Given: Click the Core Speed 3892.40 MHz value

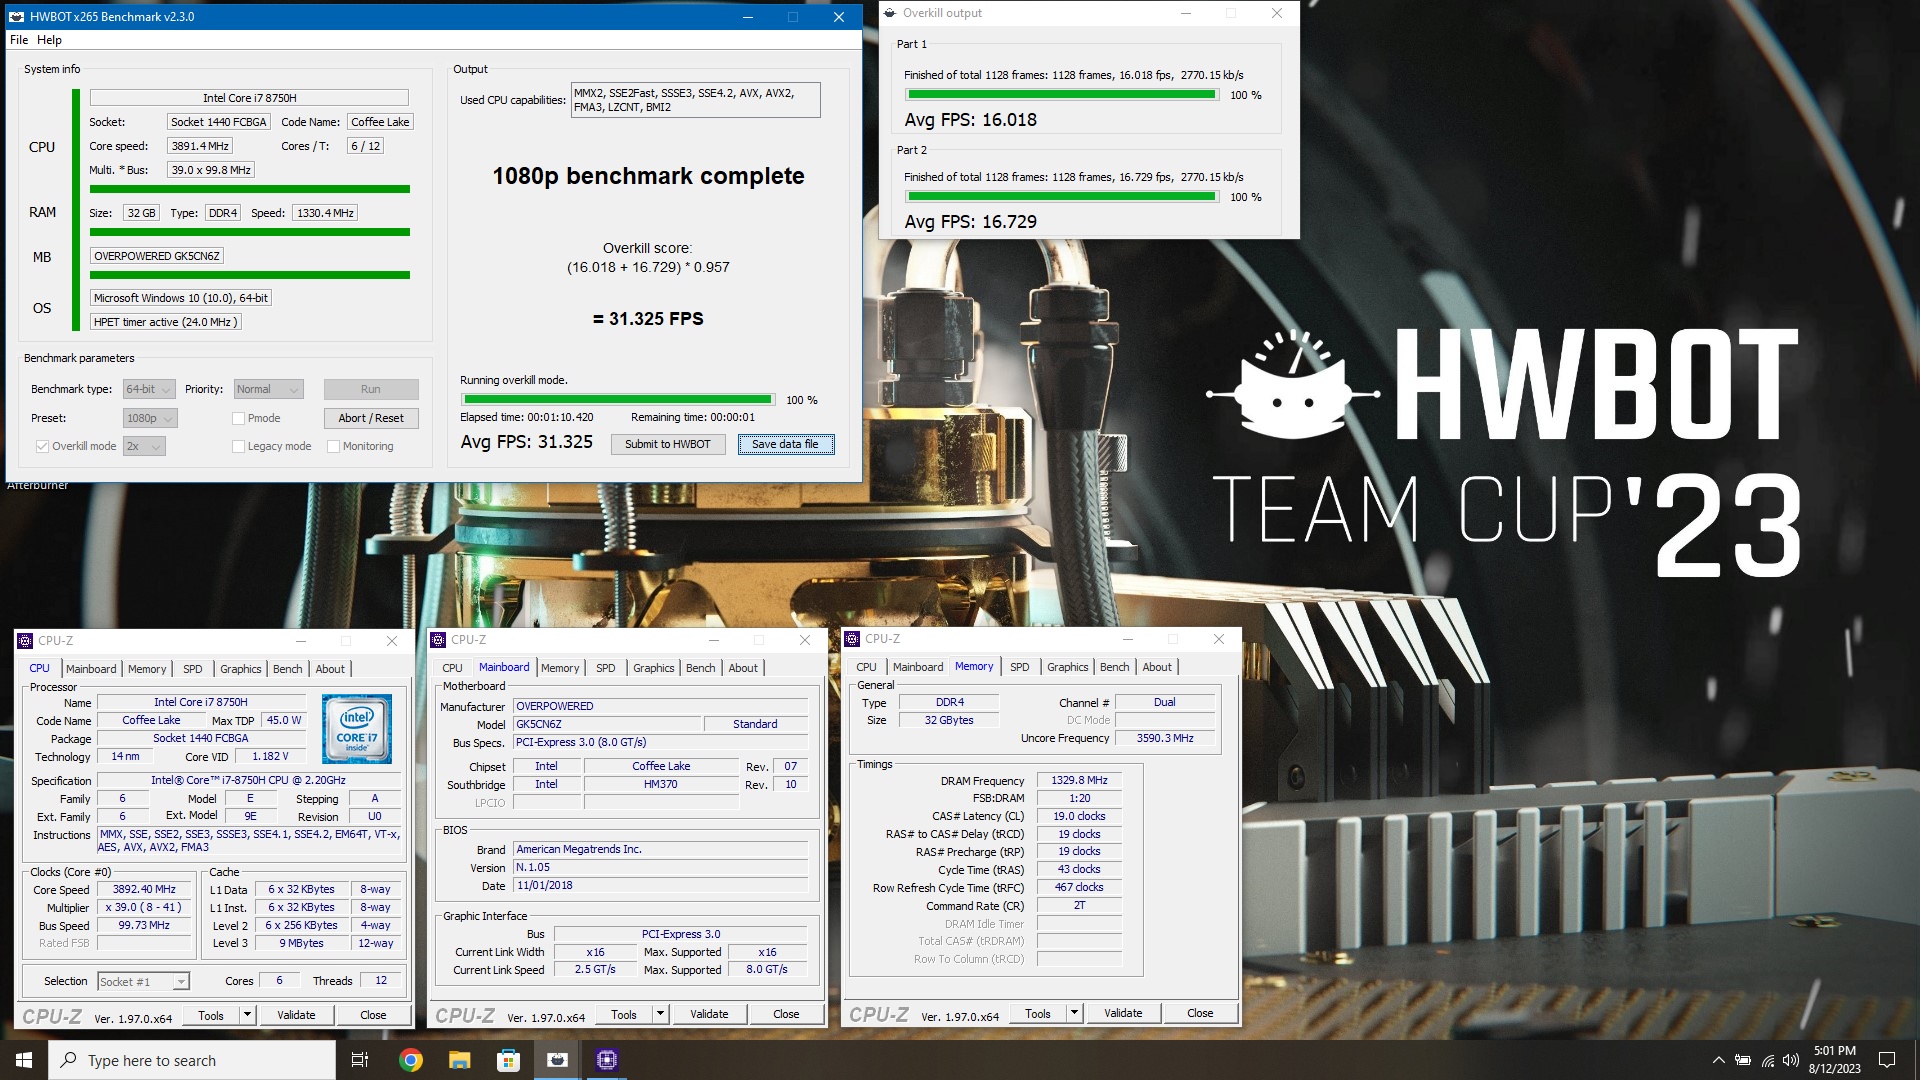Looking at the screenshot, I should click(x=144, y=890).
